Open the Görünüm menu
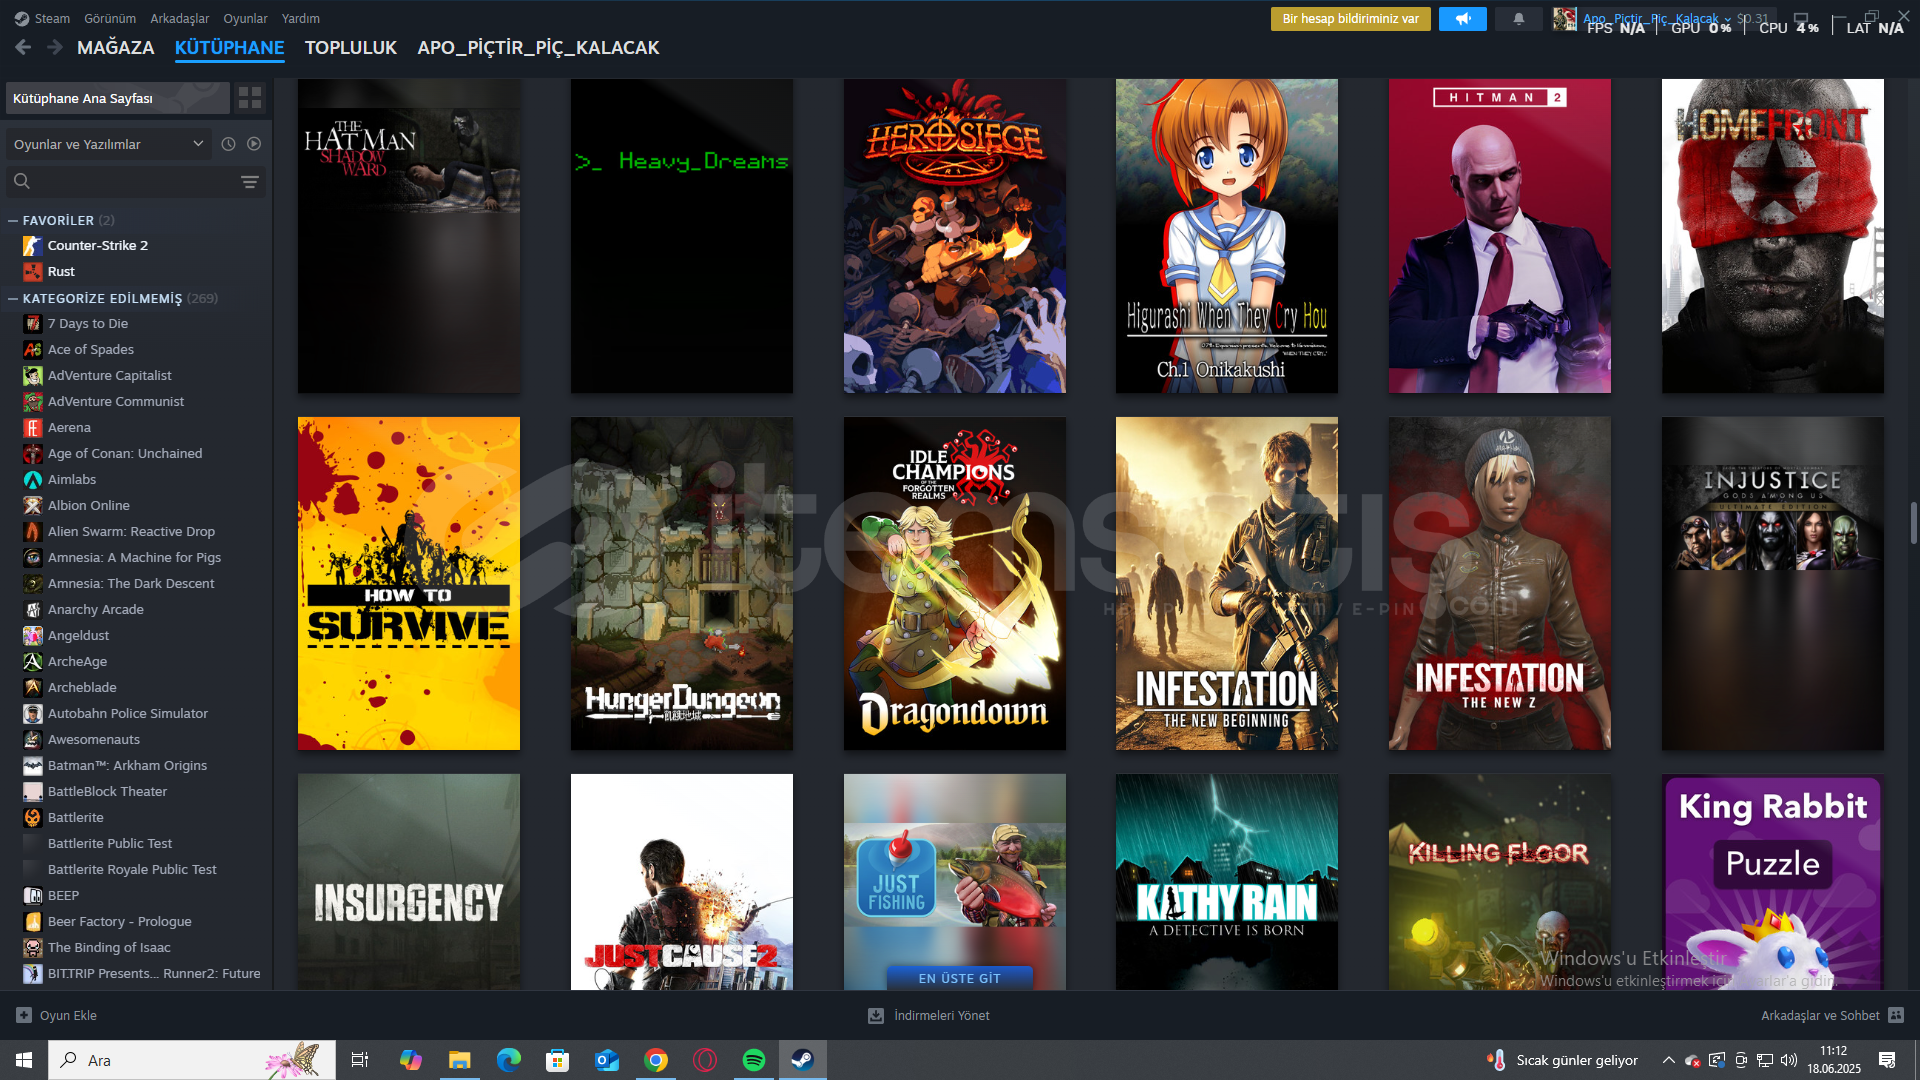The height and width of the screenshot is (1080, 1920). tap(110, 18)
